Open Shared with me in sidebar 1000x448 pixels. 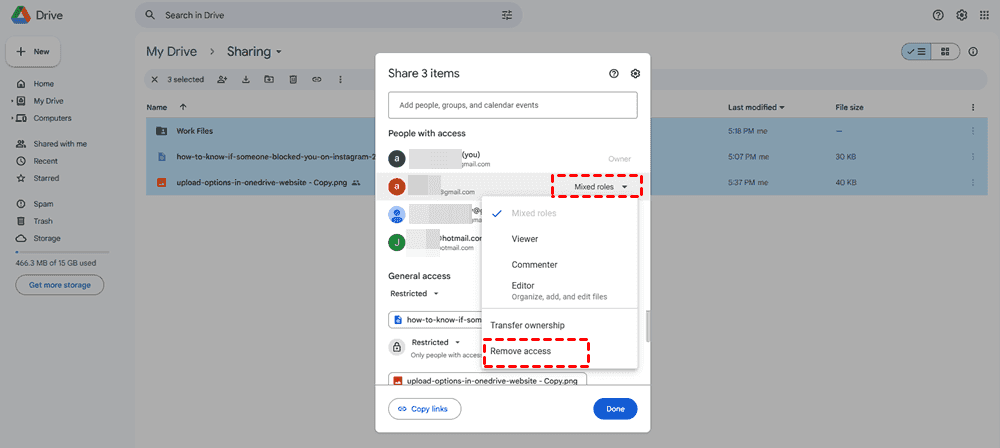[60, 144]
